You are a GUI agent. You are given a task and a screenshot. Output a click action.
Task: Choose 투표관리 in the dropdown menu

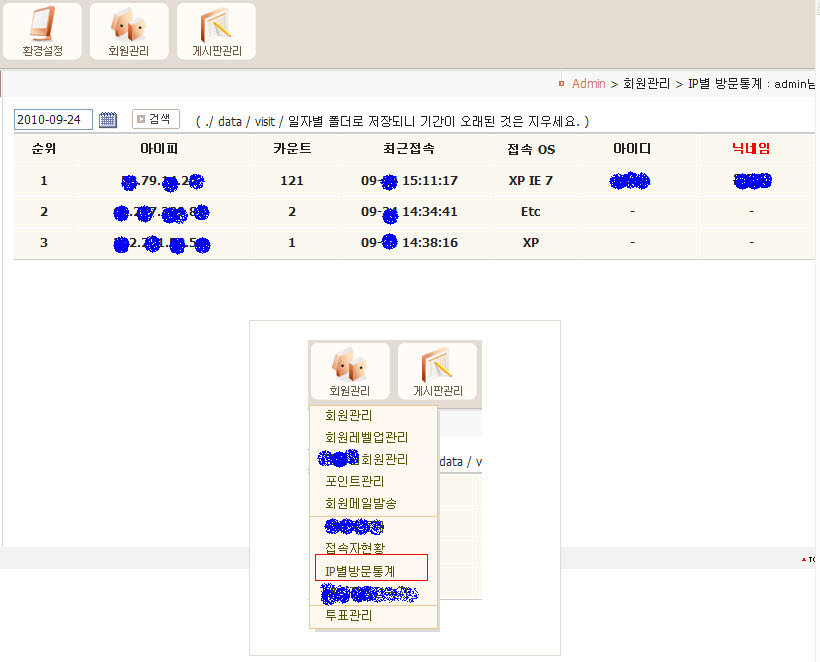click(348, 615)
